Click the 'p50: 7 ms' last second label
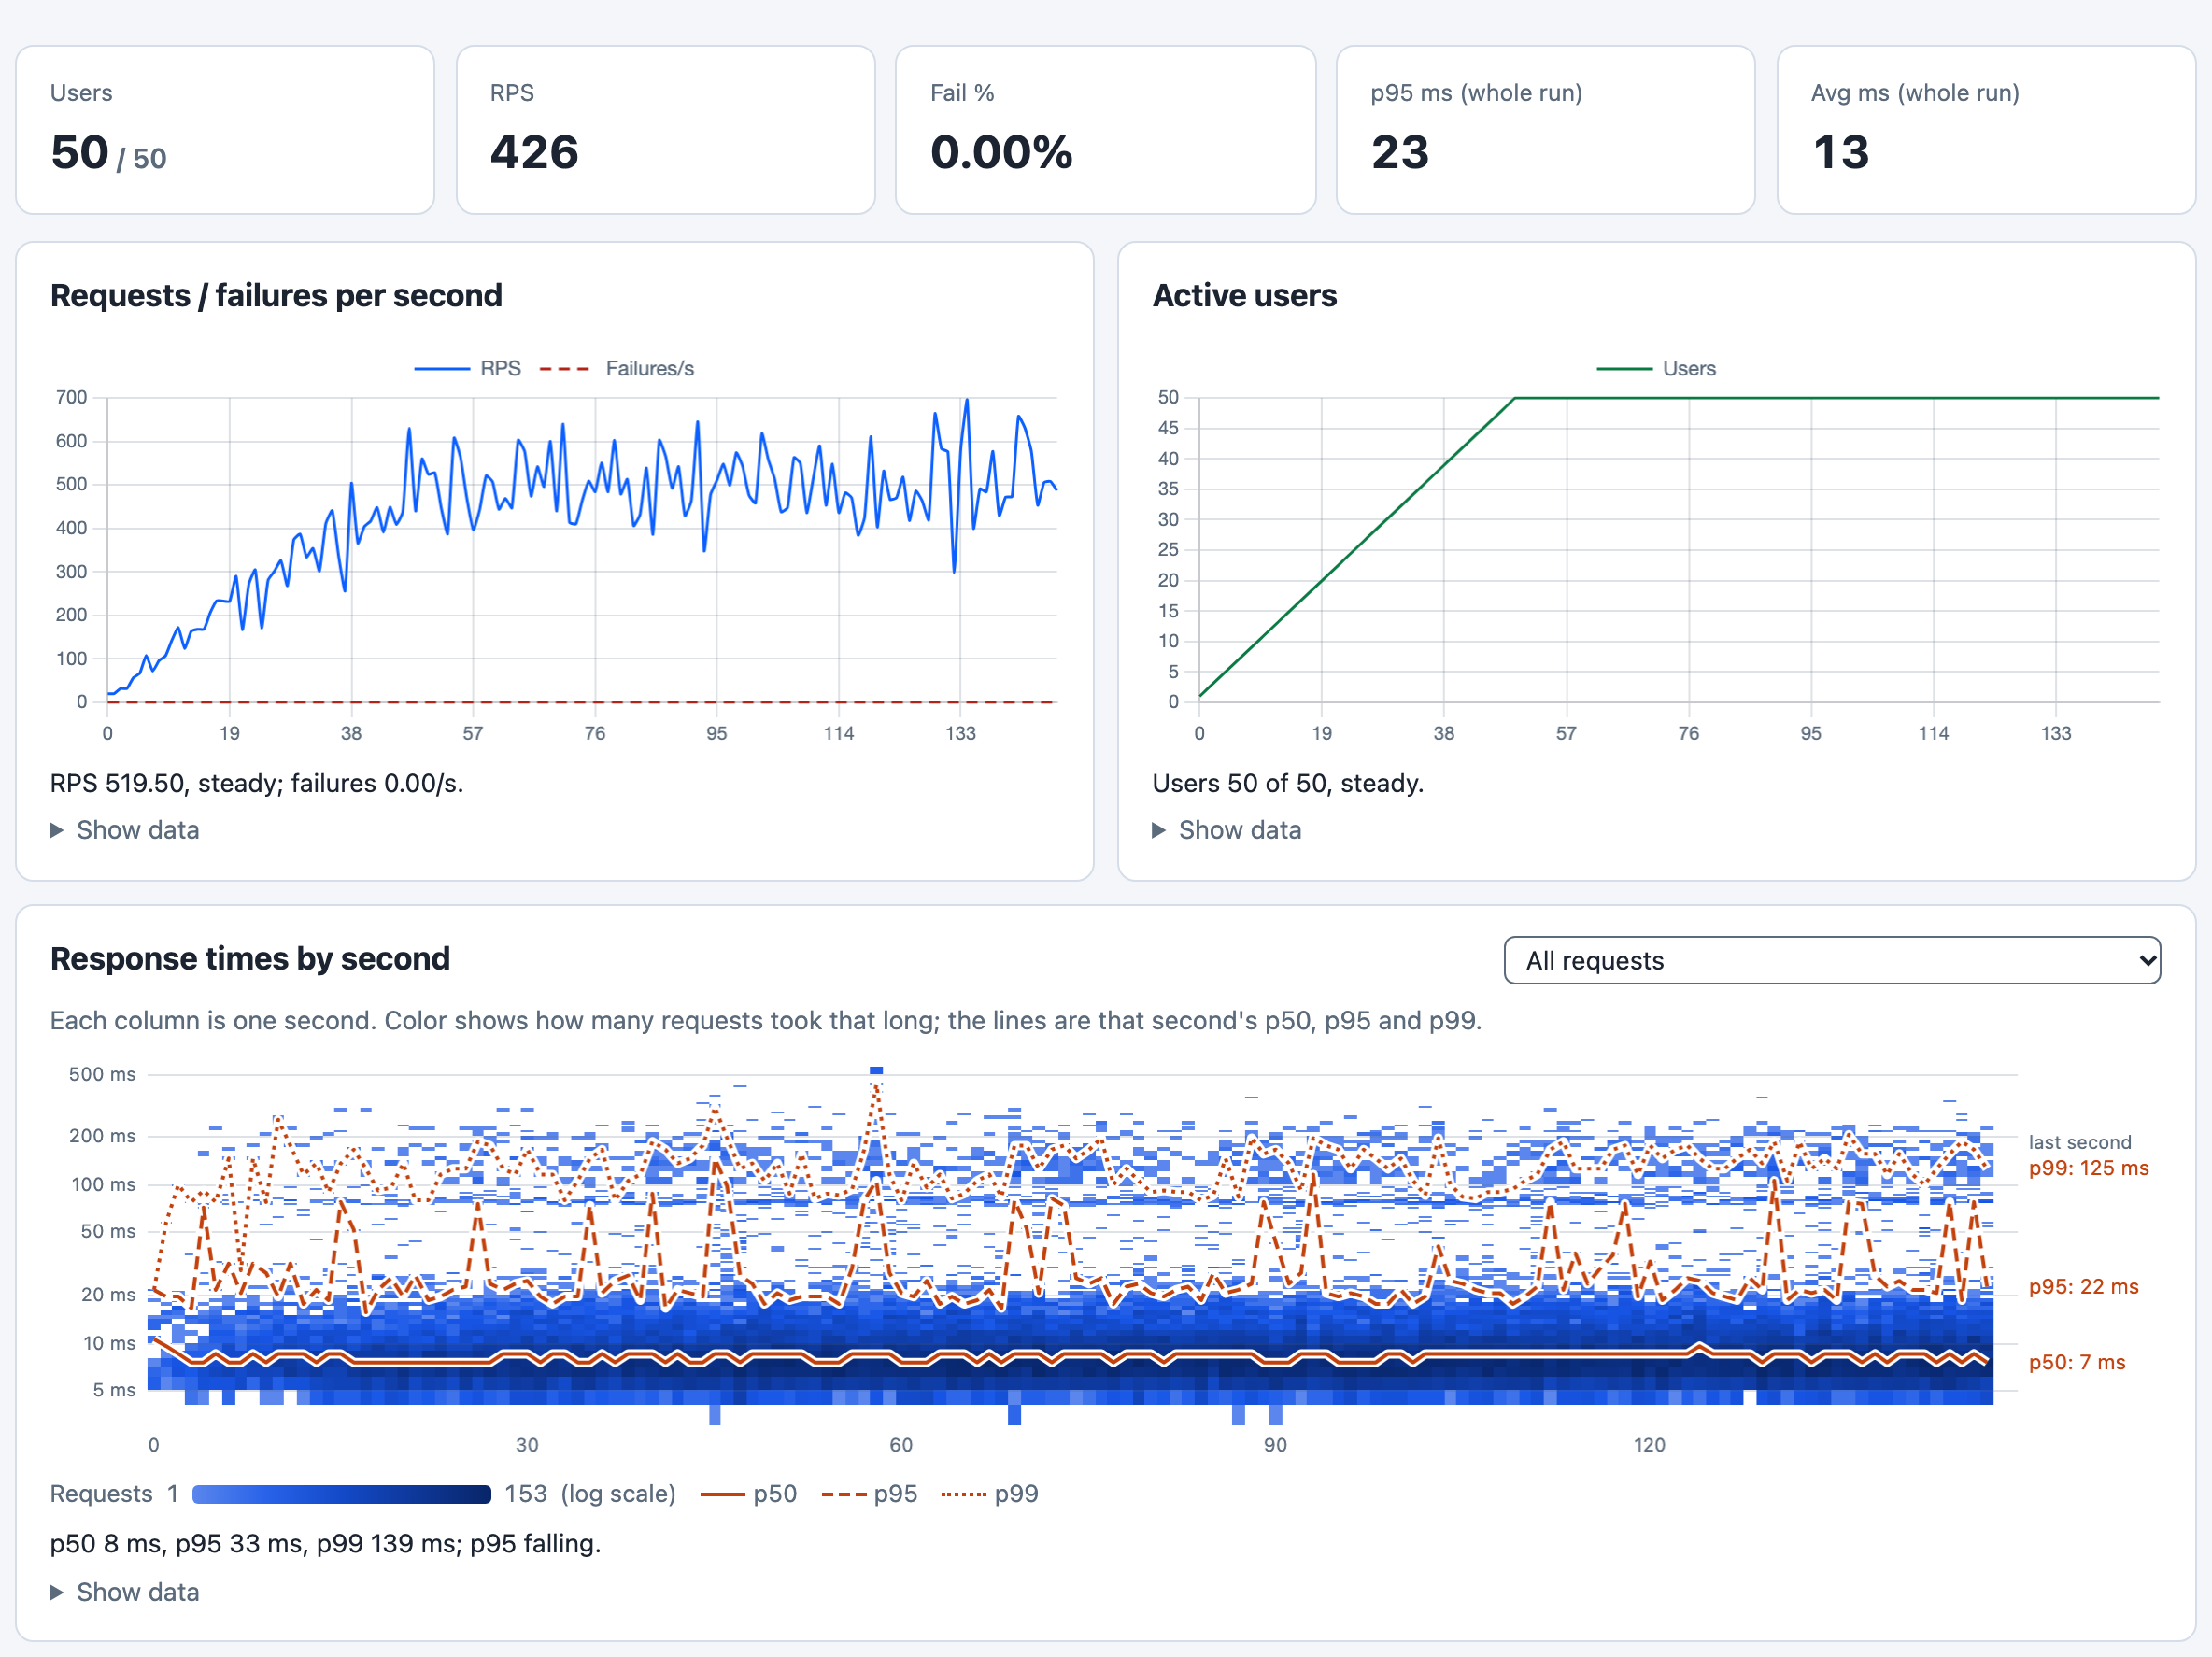 pyautogui.click(x=2076, y=1362)
